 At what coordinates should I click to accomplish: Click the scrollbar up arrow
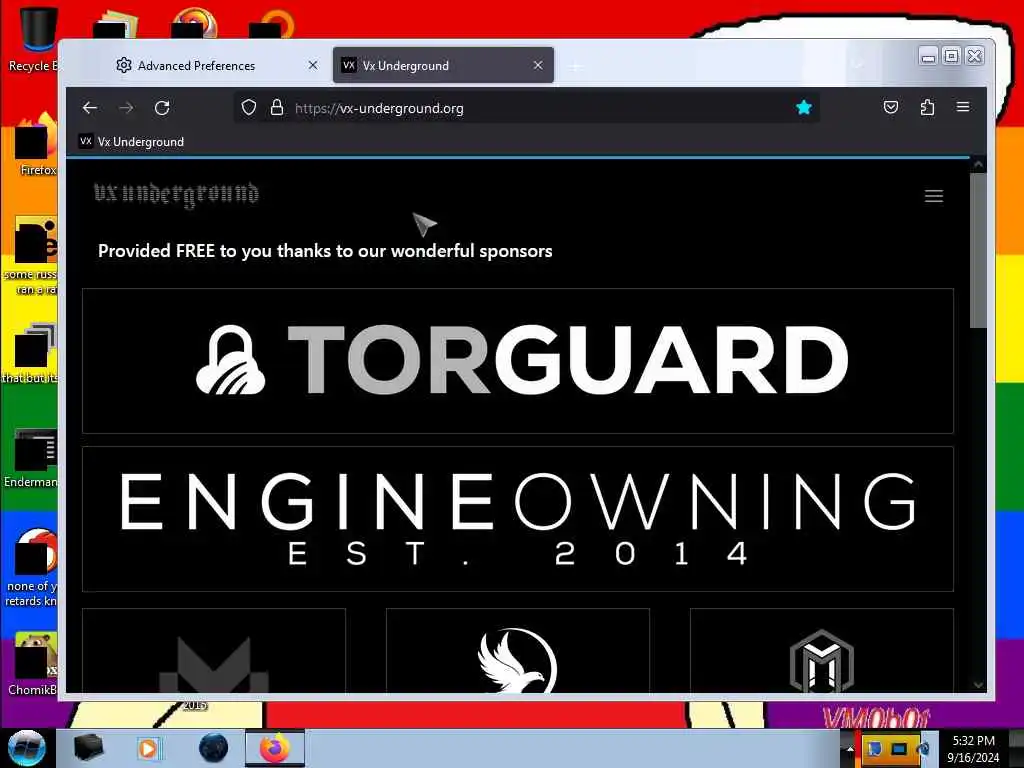978,165
